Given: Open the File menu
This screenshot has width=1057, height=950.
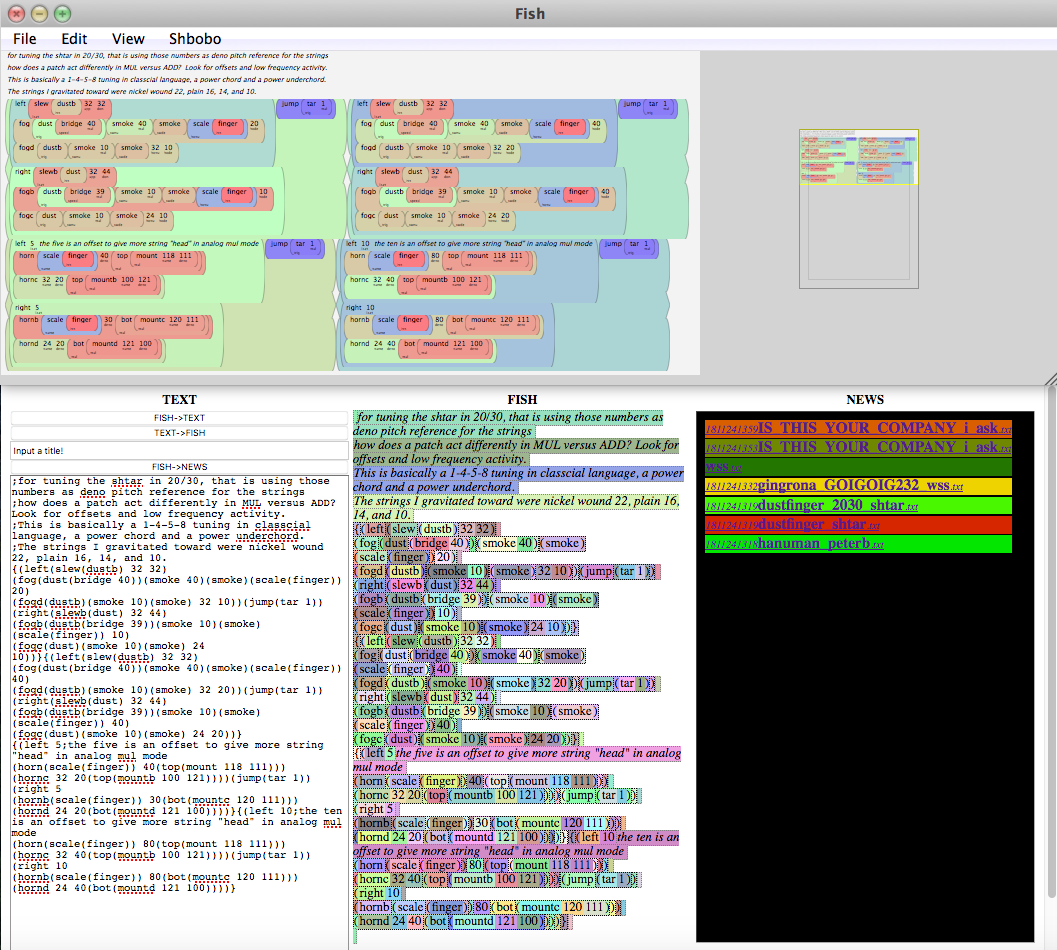Looking at the screenshot, I should pos(25,38).
